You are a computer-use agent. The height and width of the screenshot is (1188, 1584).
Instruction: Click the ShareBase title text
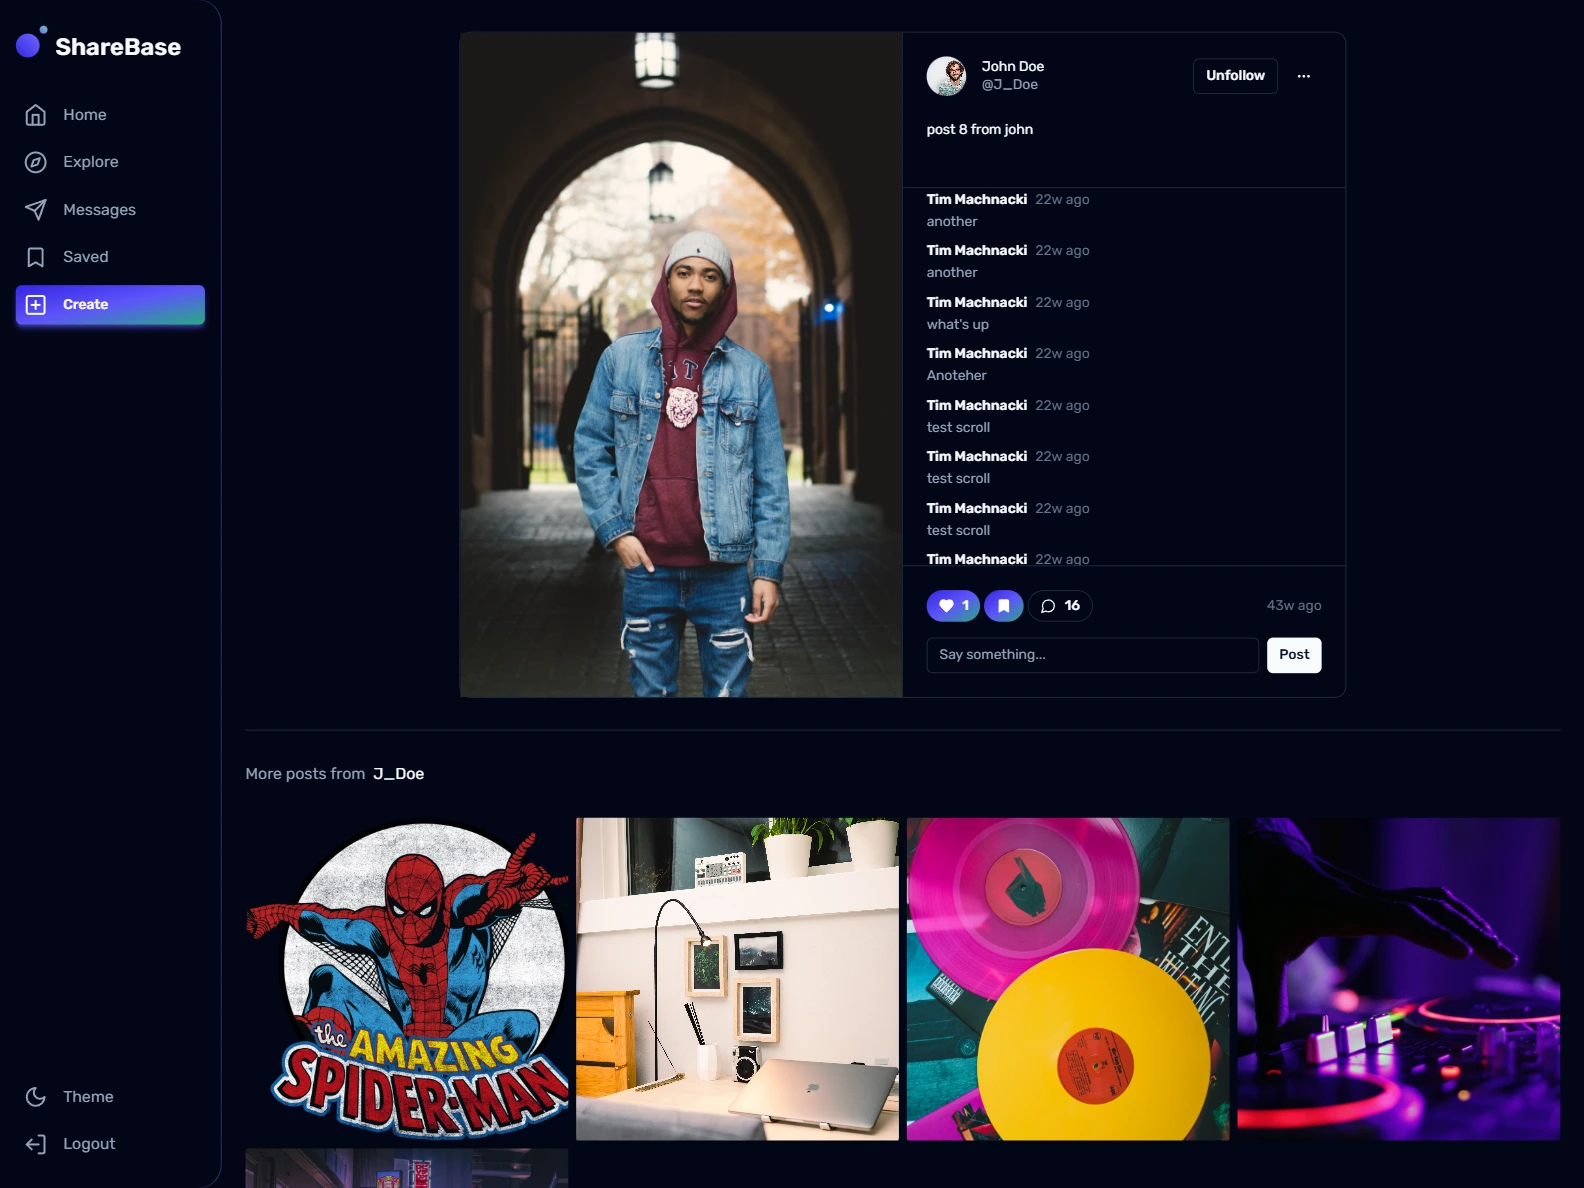coord(118,47)
